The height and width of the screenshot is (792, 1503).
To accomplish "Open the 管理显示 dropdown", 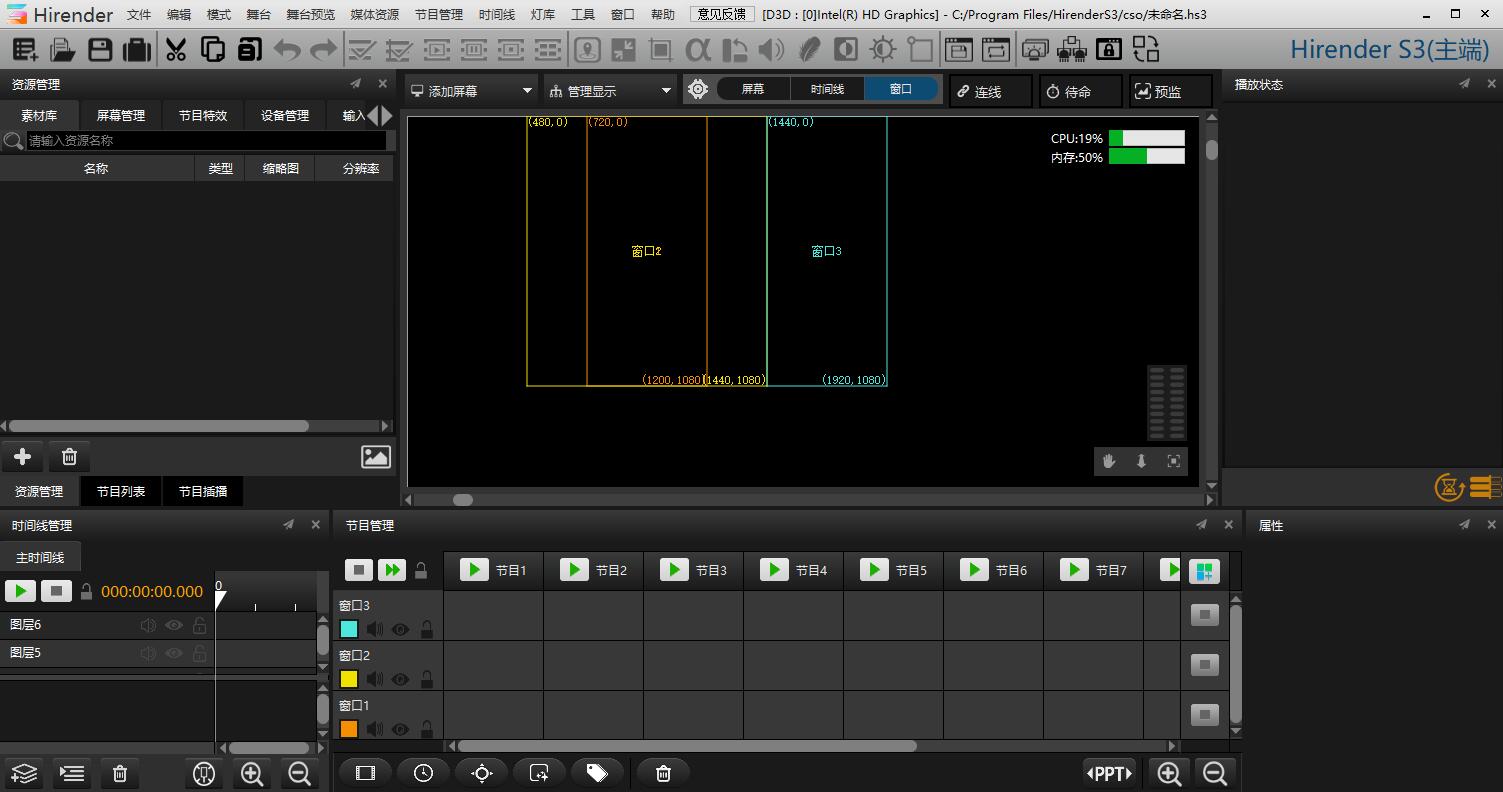I will tap(609, 91).
